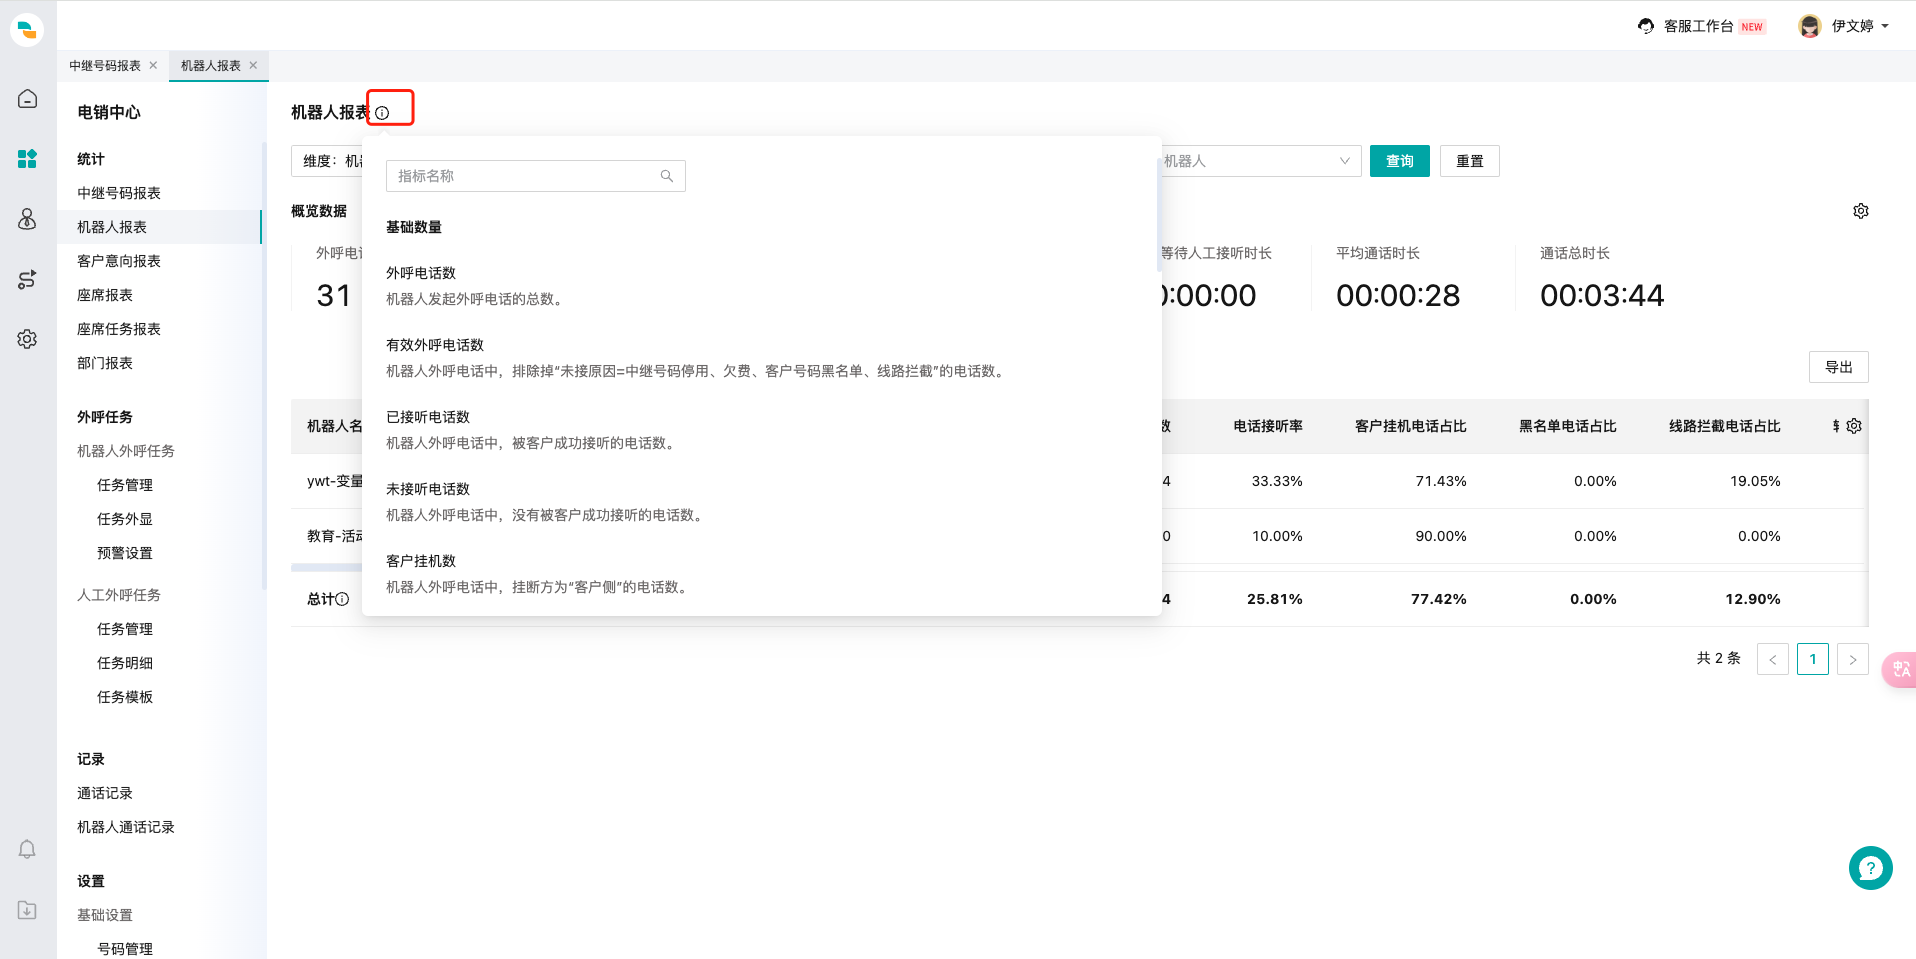Open the help question mark bubble

pos(1871,868)
